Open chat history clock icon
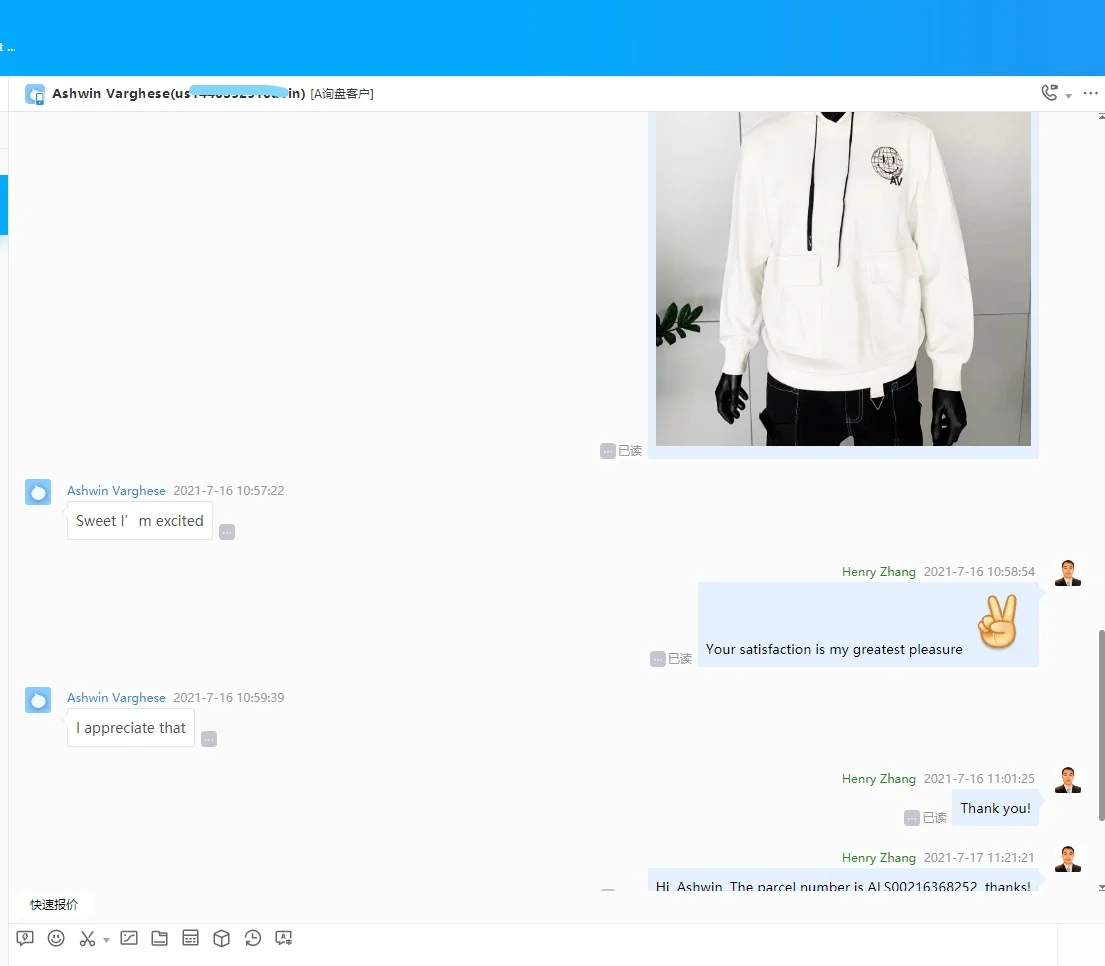Screen dimensions: 1105x966 coord(252,938)
